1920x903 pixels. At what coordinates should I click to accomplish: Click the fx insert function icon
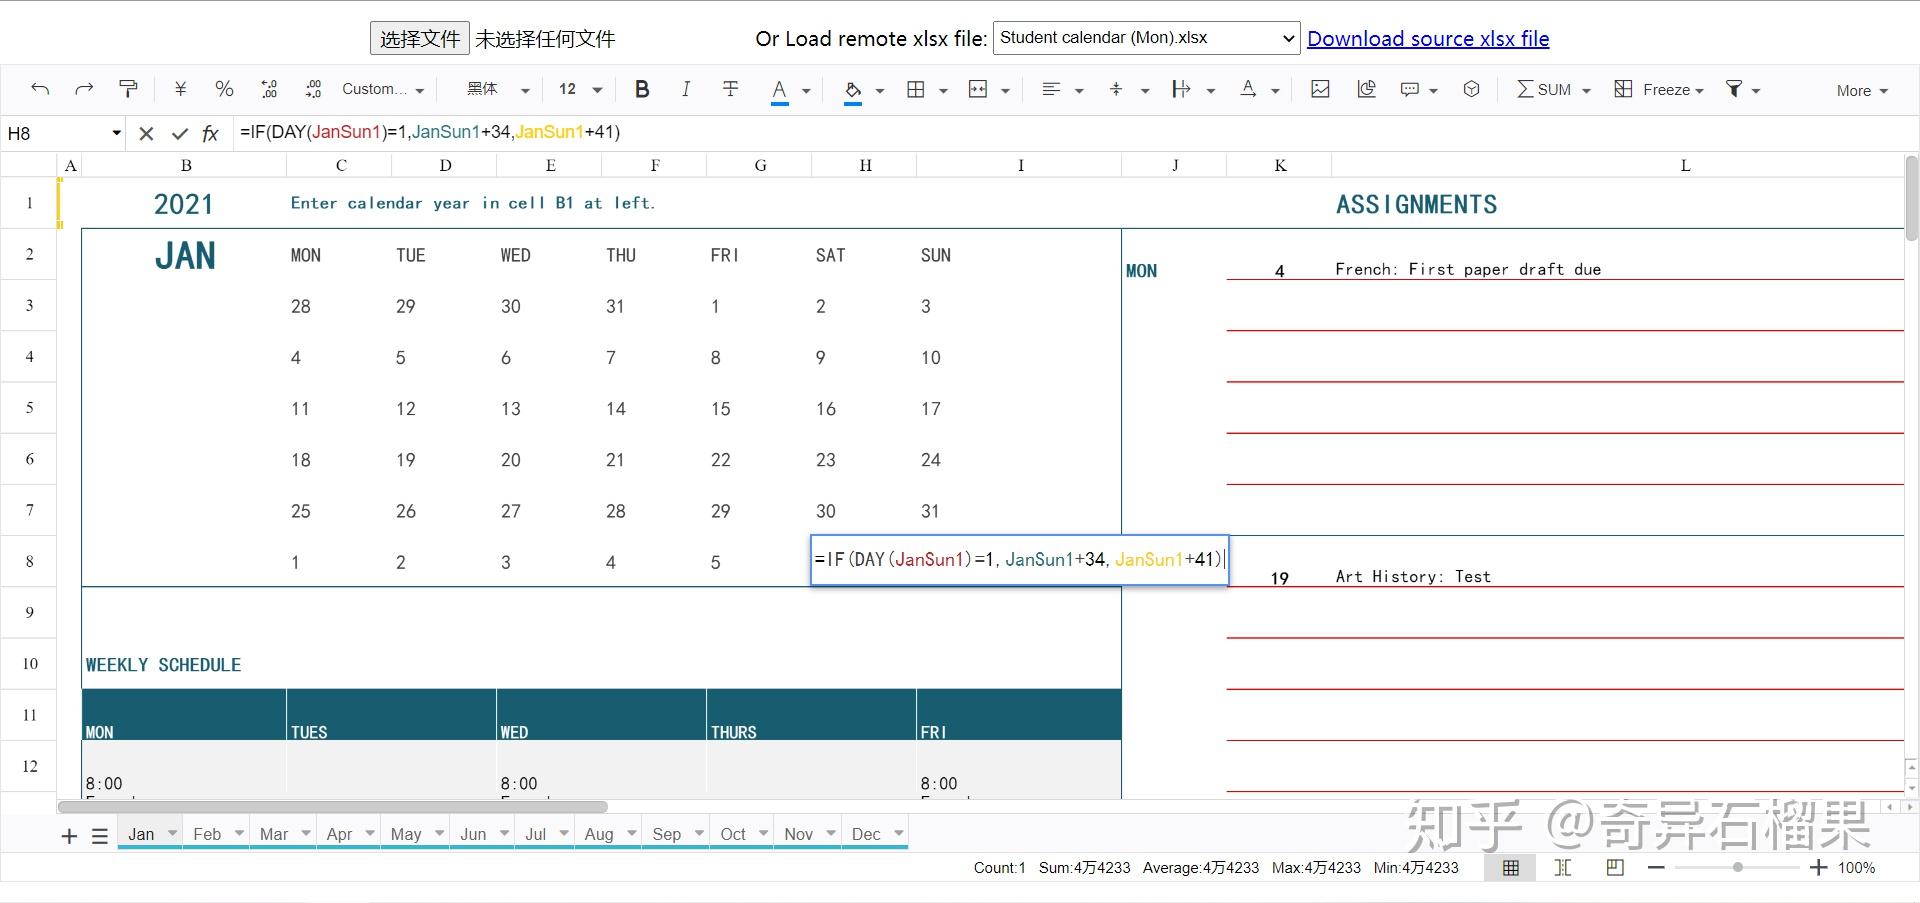pos(210,132)
